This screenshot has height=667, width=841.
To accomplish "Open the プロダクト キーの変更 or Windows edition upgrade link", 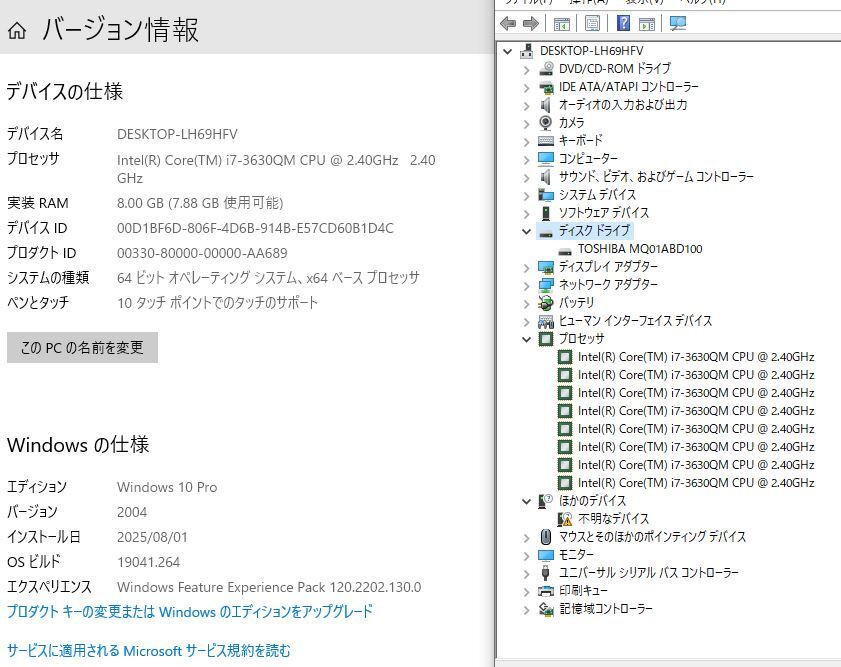I will [190, 611].
